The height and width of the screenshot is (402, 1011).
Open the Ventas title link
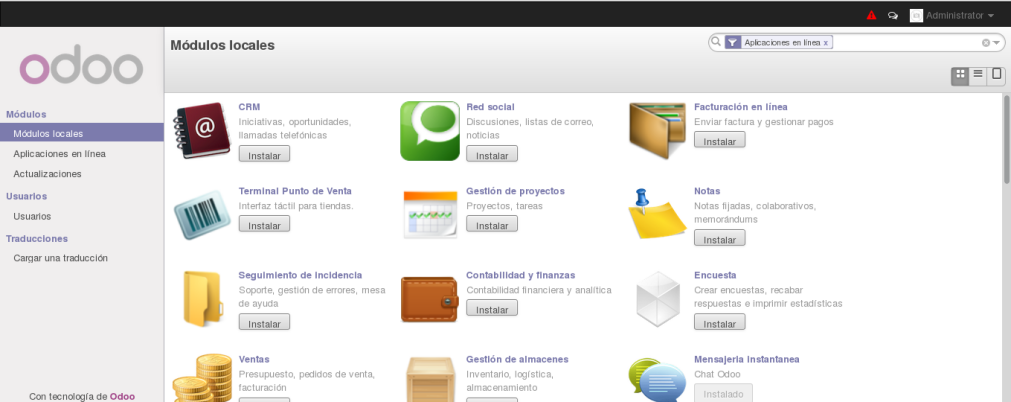pos(254,359)
